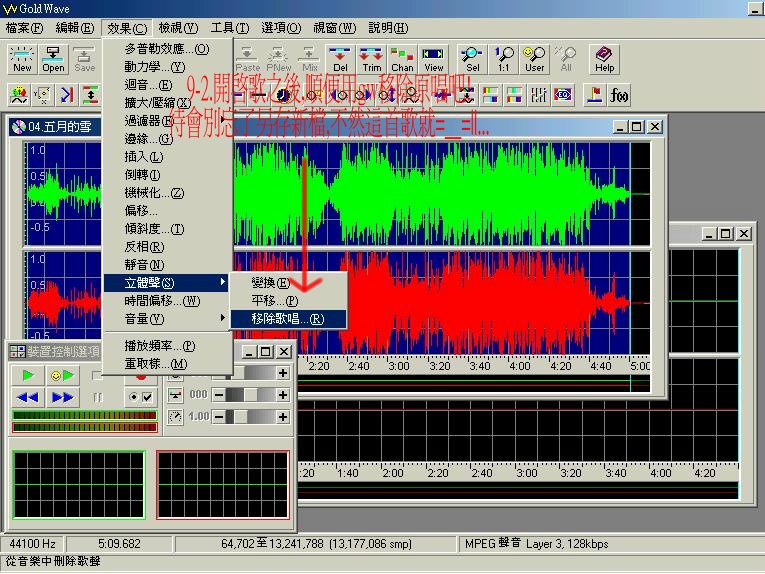Click the Del toolbar icon
This screenshot has width=765, height=574.
(341, 59)
